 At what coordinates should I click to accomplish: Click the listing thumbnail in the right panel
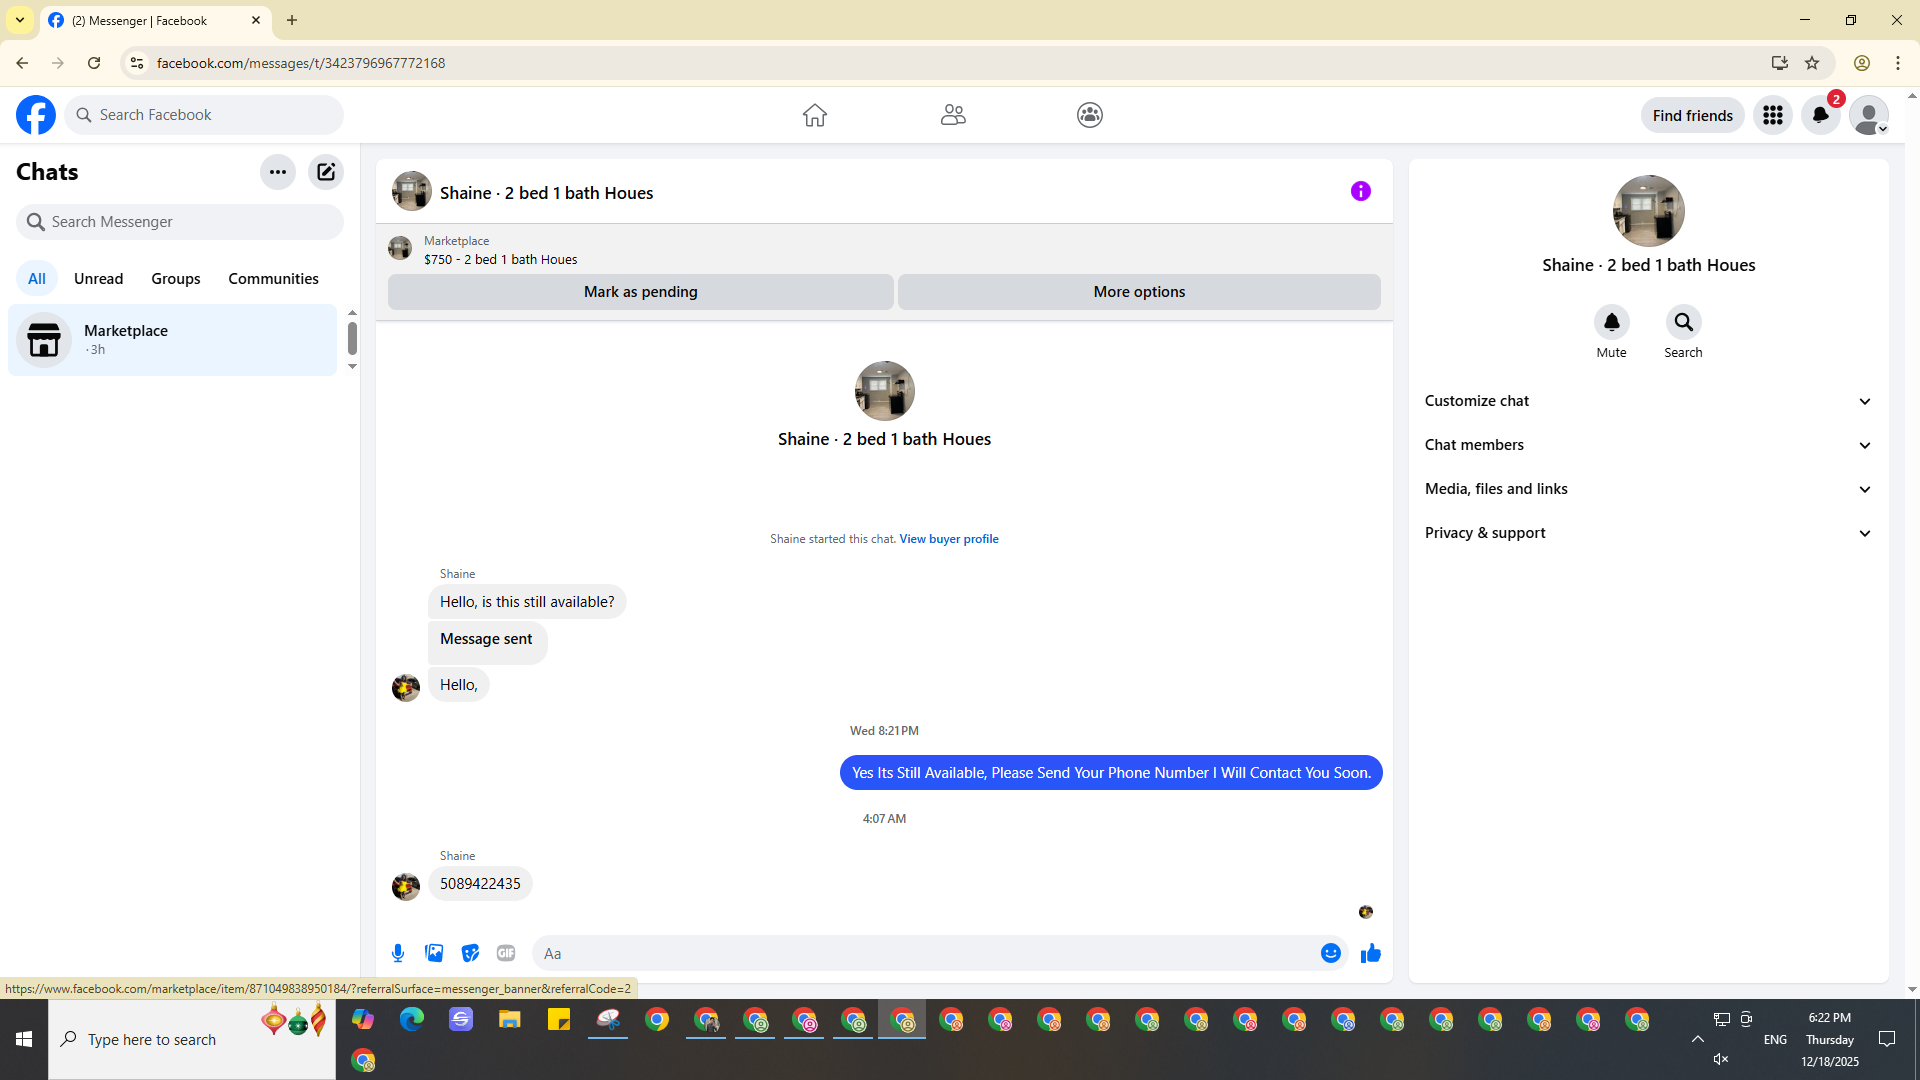1648,211
